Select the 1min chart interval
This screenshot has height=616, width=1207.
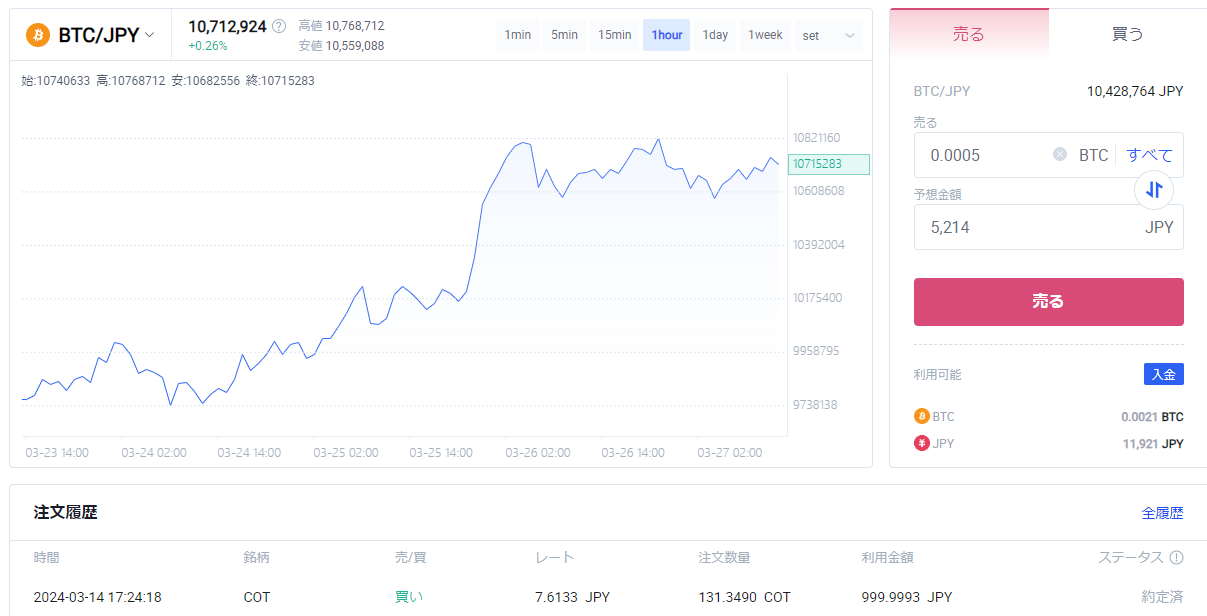pos(518,35)
